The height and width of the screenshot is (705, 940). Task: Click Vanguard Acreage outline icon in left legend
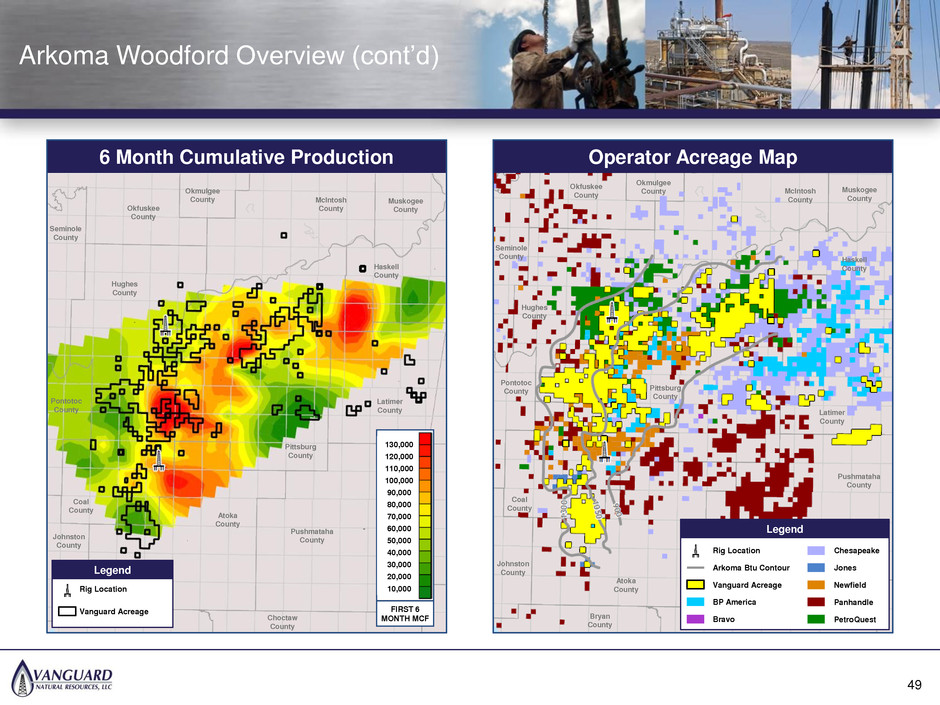click(x=67, y=611)
